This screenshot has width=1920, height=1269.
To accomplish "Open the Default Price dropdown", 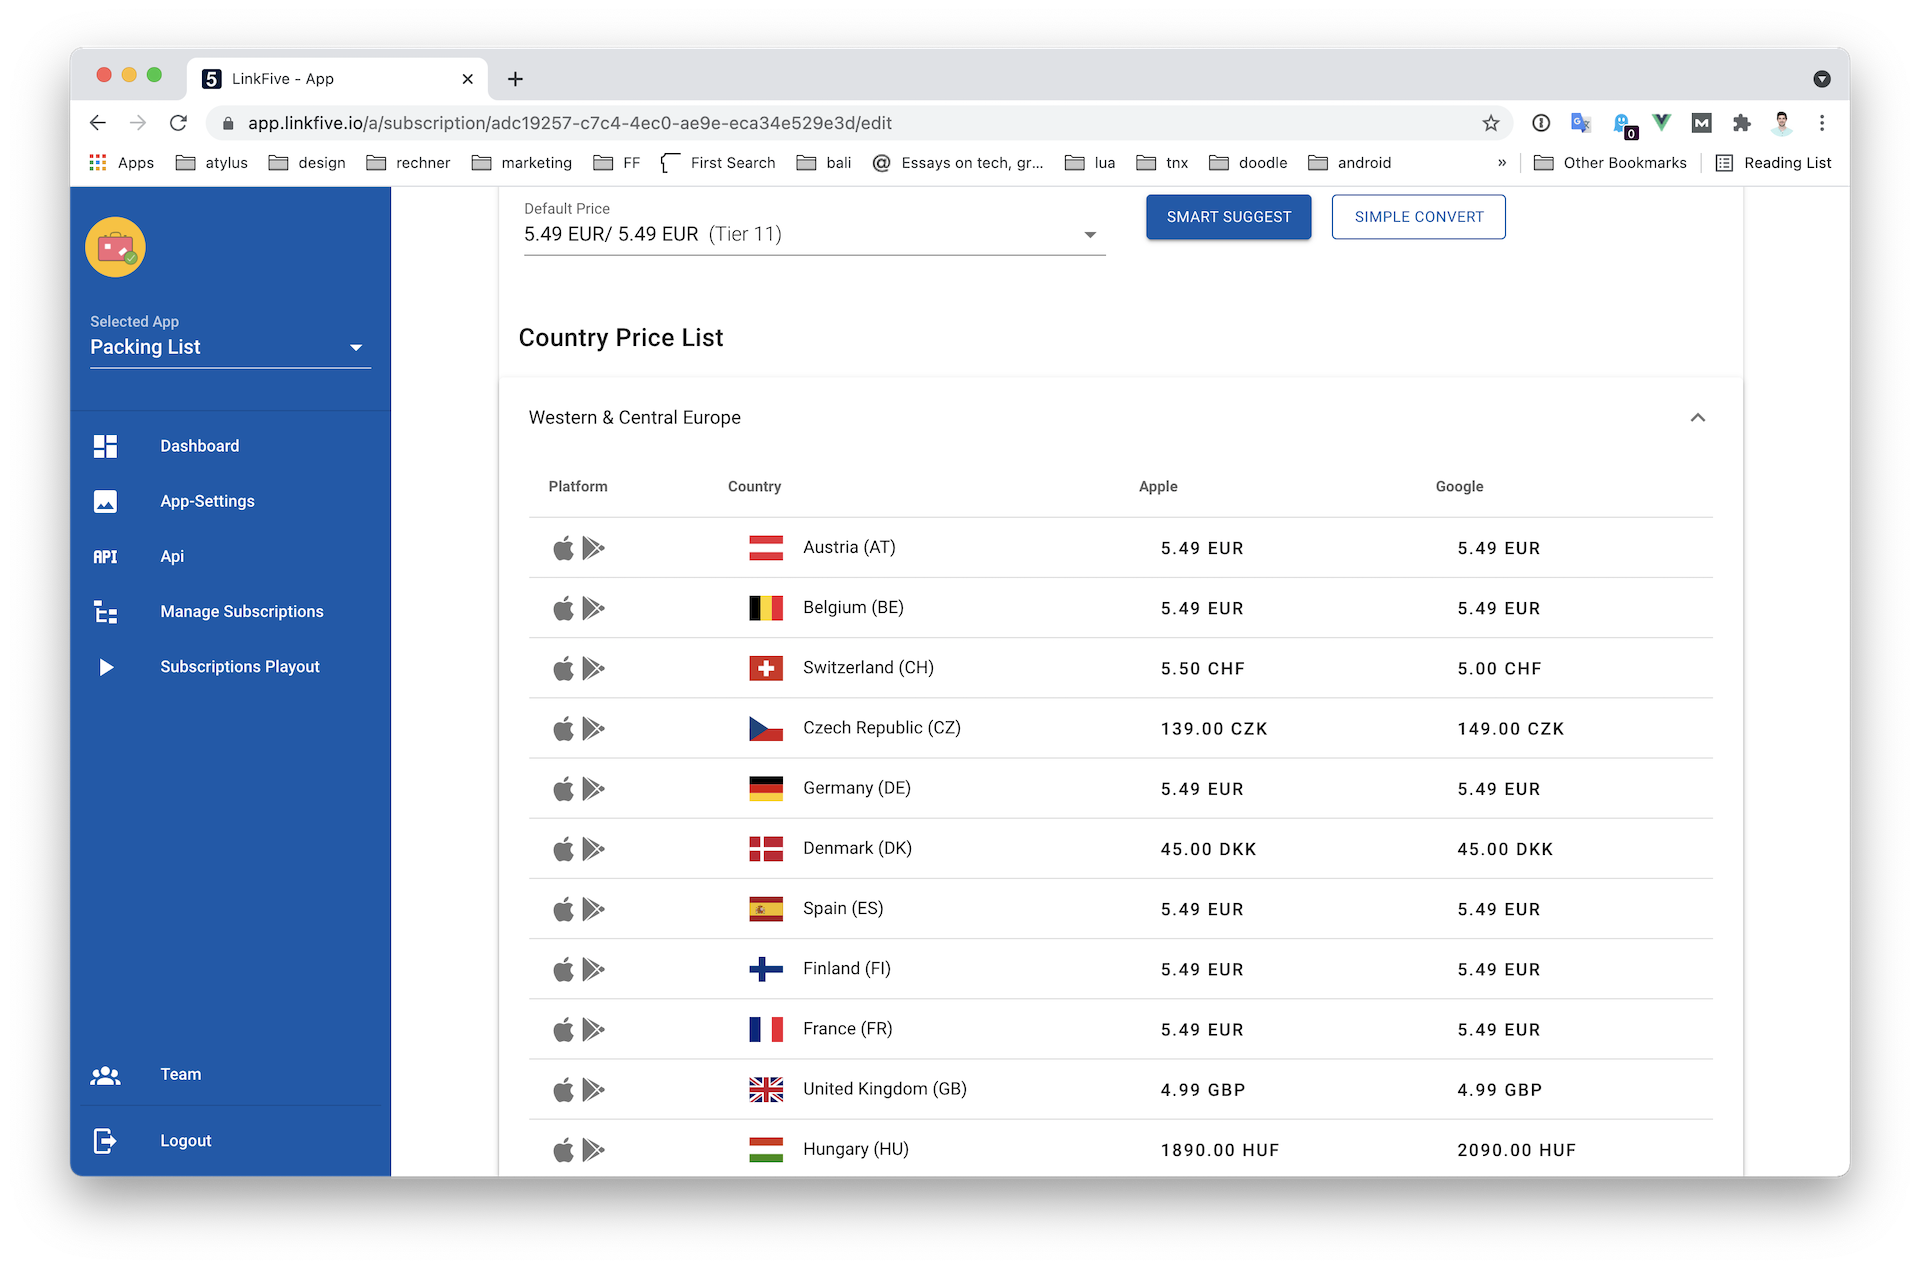I will click(x=814, y=234).
